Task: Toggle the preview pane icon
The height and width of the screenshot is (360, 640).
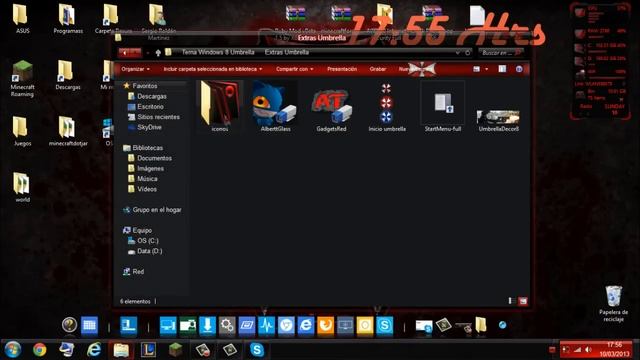Action: (x=502, y=69)
